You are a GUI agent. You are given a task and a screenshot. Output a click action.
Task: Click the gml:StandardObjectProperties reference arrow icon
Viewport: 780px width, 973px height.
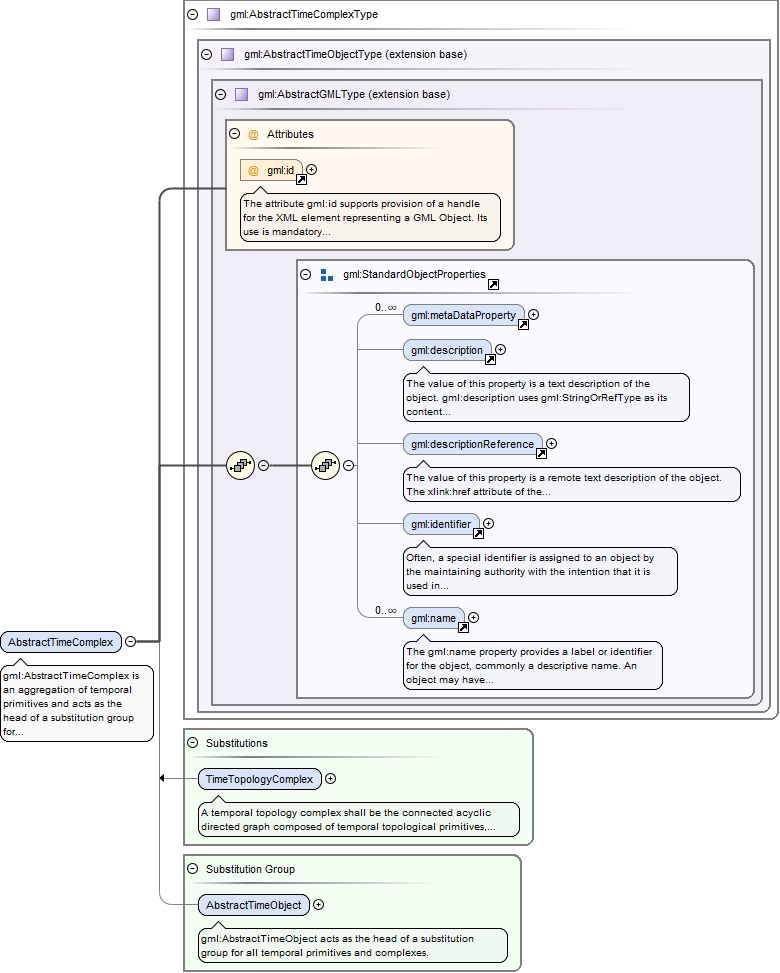(493, 285)
